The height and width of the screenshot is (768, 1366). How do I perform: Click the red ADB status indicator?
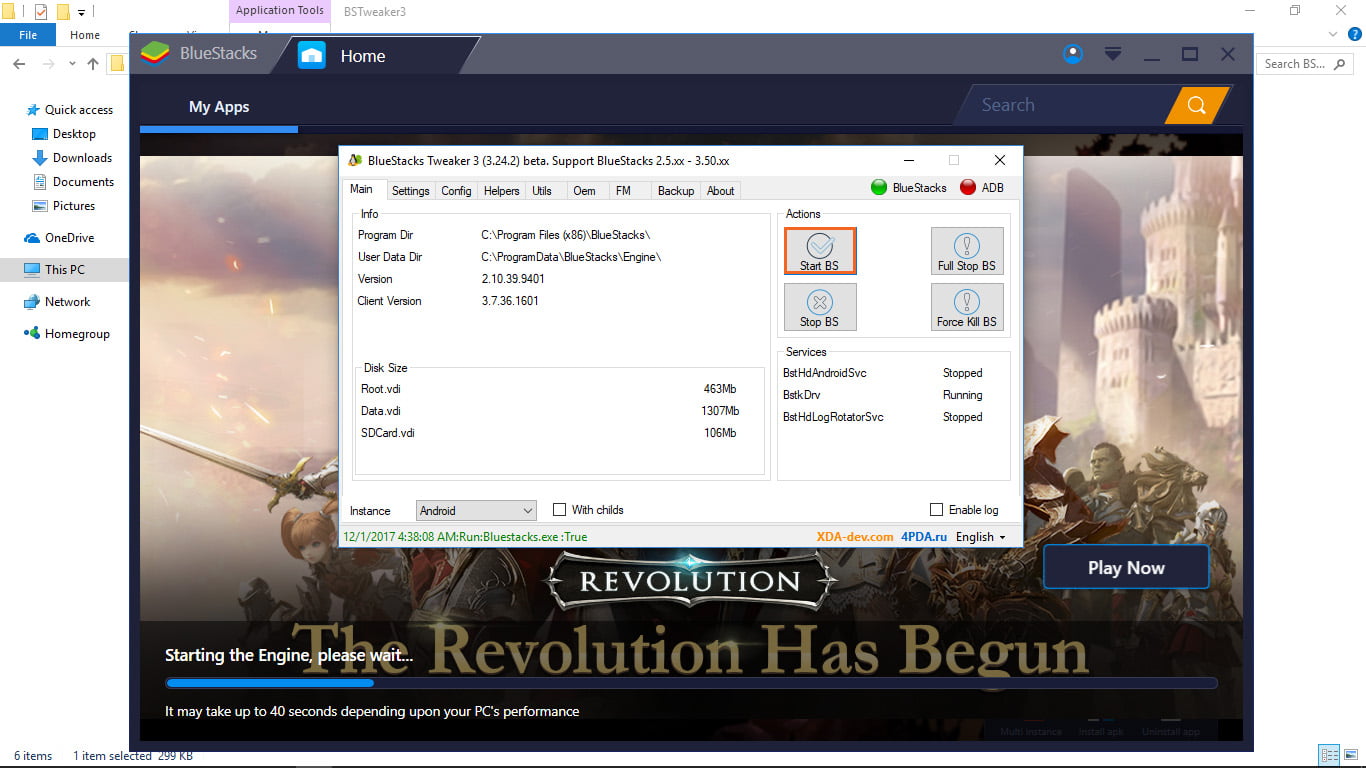click(968, 187)
